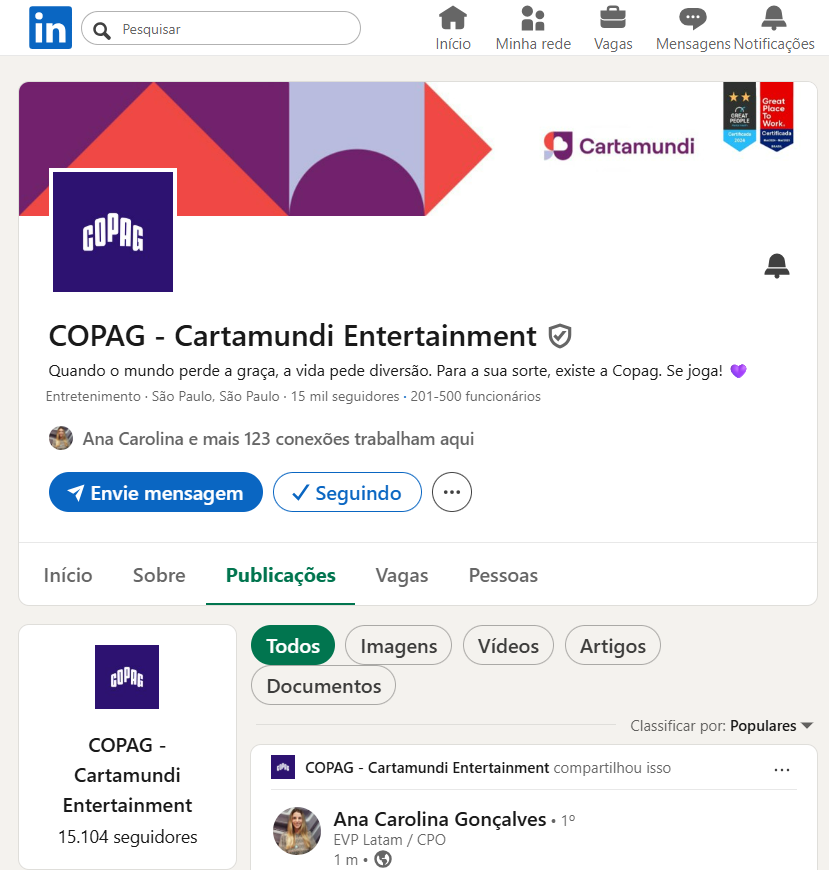The width and height of the screenshot is (829, 870).
Task: Select the Artigos filter chip
Action: tap(613, 645)
